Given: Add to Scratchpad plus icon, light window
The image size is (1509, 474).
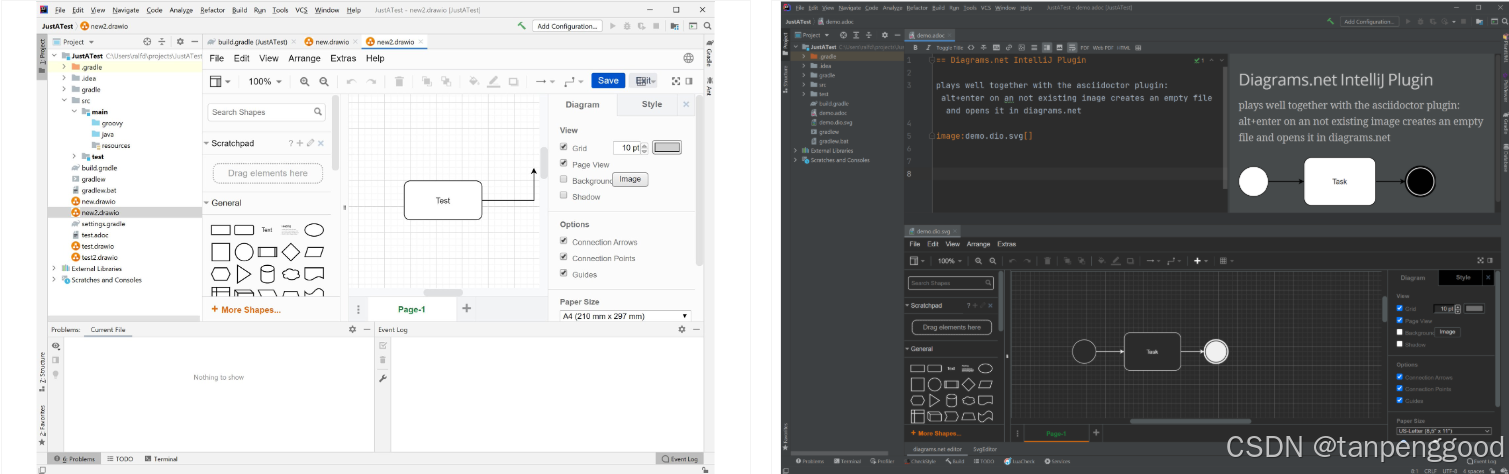Looking at the screenshot, I should click(x=301, y=143).
